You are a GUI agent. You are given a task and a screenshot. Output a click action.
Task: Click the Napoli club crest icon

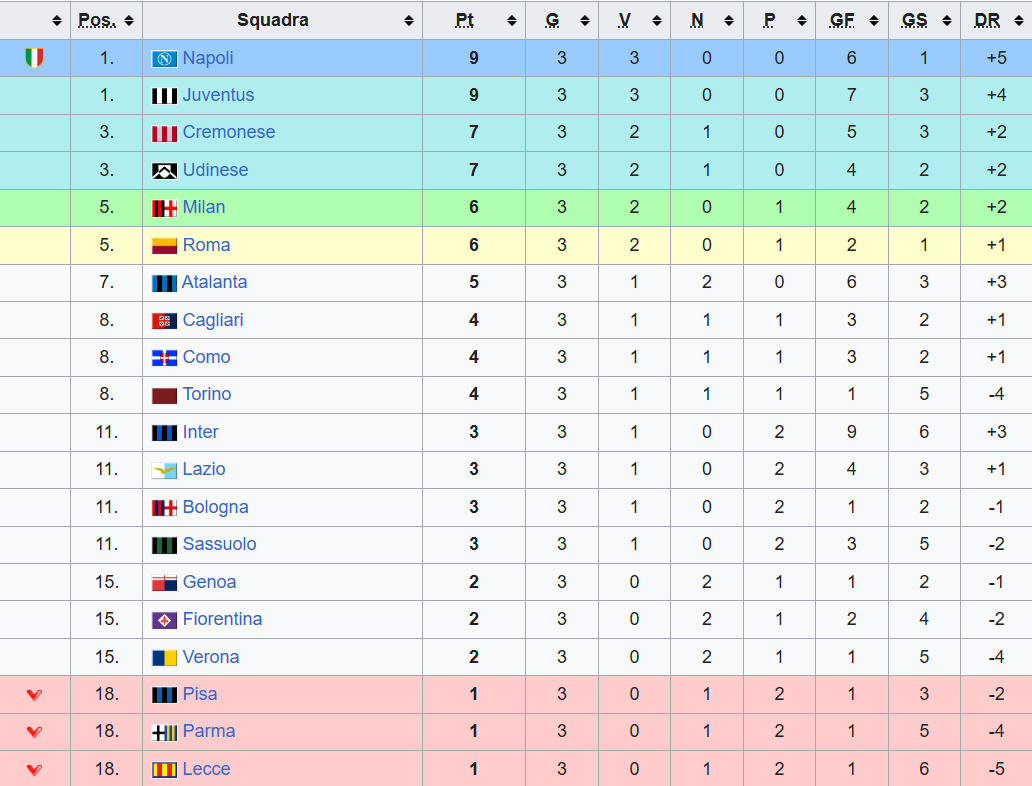coord(164,59)
